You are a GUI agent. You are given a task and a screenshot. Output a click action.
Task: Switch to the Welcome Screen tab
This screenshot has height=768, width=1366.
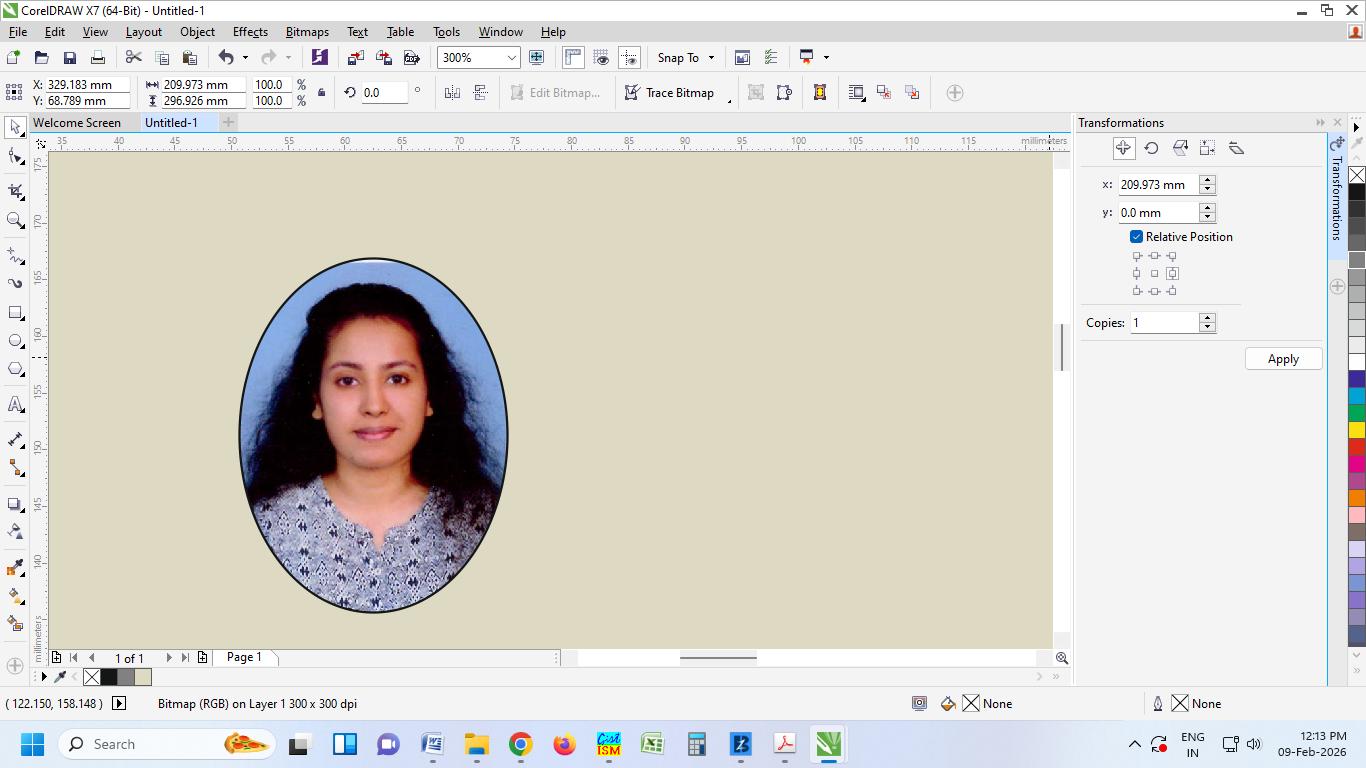click(x=77, y=123)
